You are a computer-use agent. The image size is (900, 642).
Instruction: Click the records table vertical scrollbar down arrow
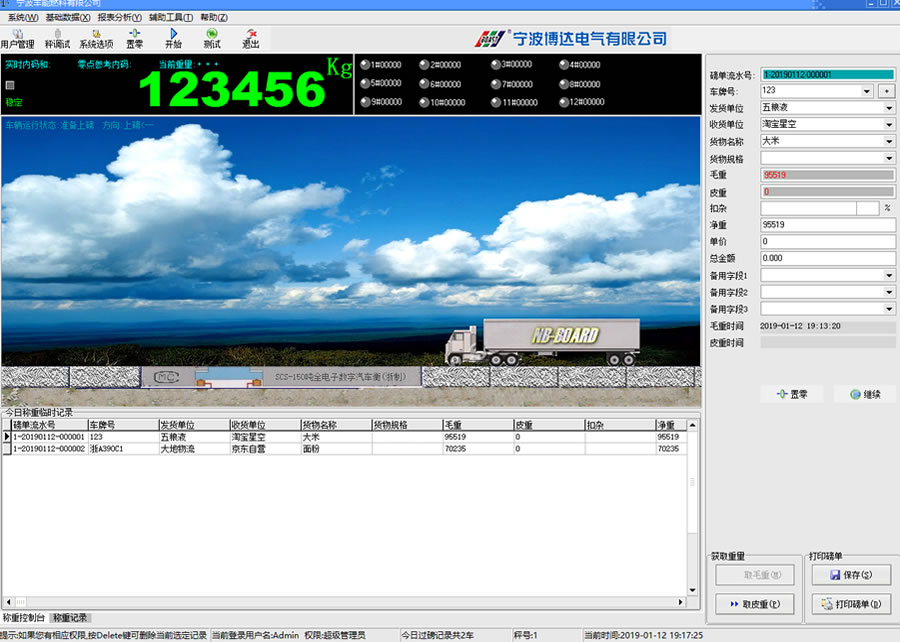pos(692,590)
